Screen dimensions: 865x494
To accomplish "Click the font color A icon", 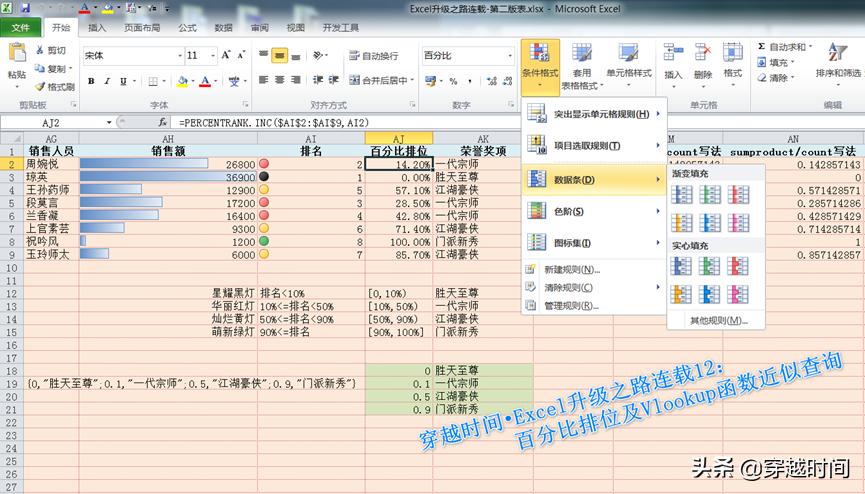I will 205,81.
